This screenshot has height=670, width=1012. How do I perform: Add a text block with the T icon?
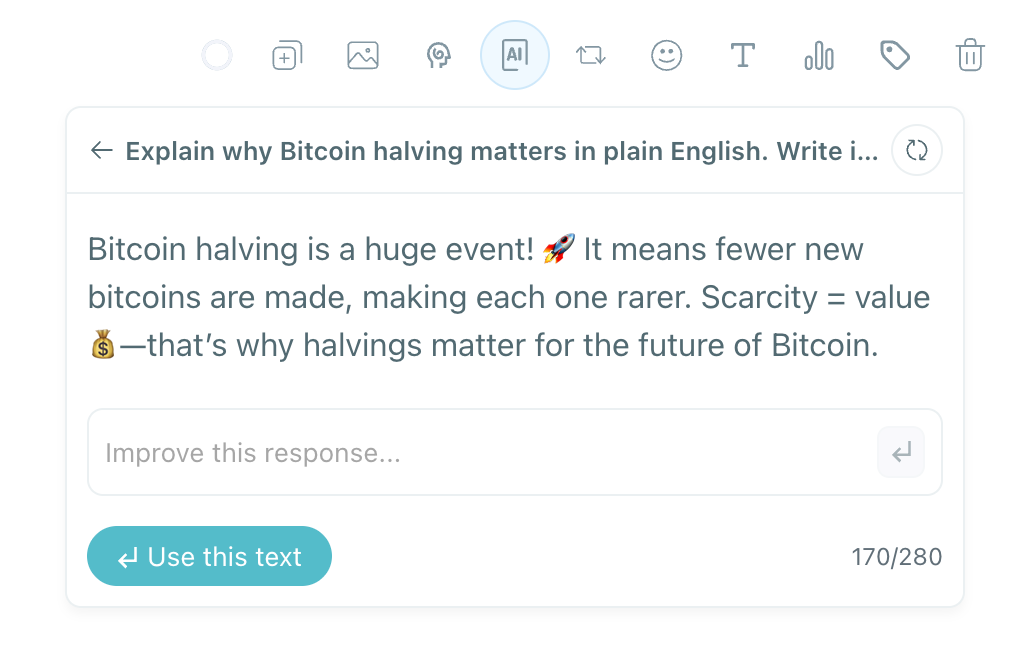tap(742, 55)
